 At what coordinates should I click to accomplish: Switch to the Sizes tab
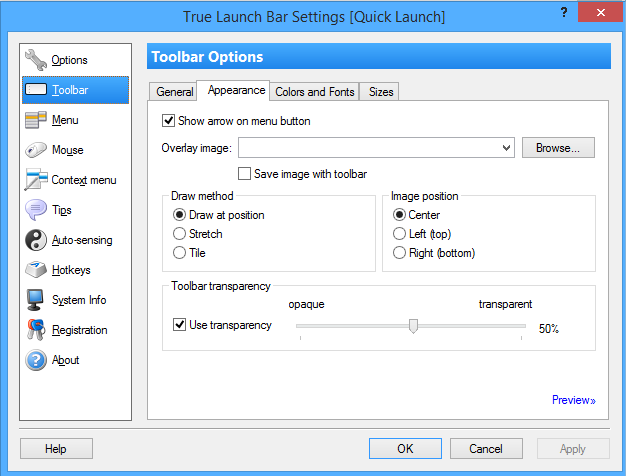(x=380, y=92)
